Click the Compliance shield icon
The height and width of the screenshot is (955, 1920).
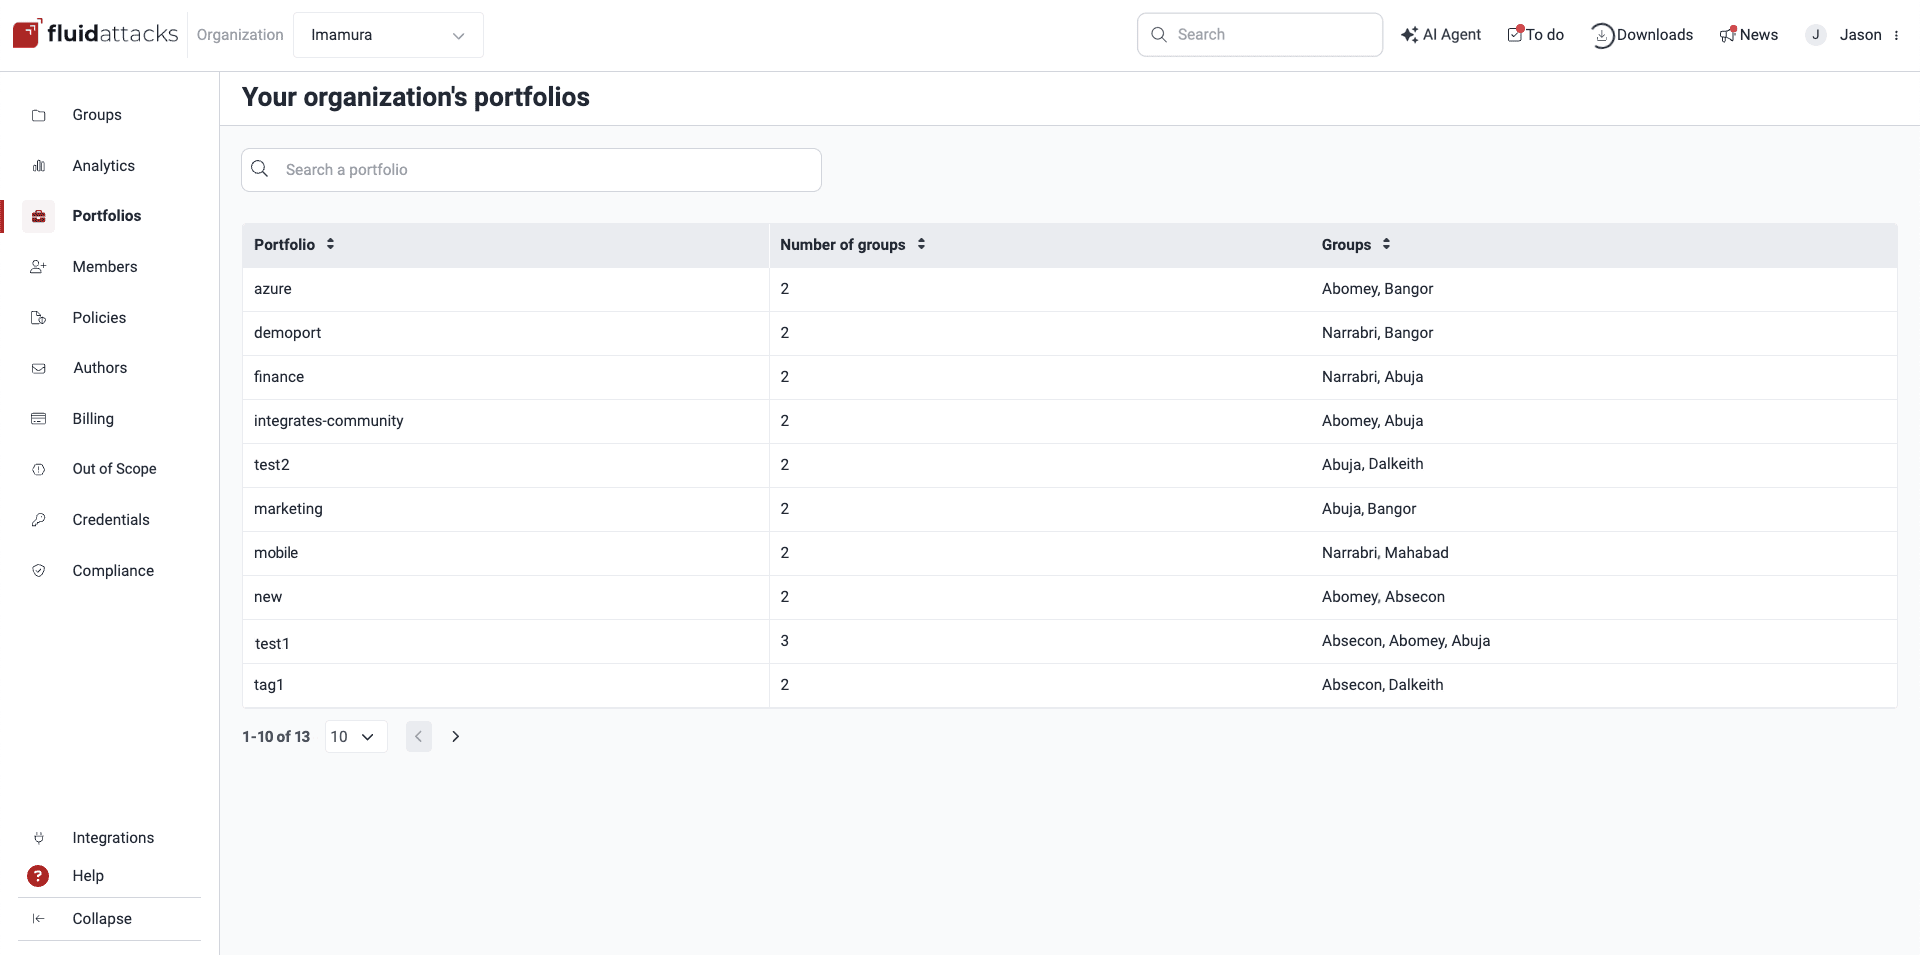click(x=38, y=570)
